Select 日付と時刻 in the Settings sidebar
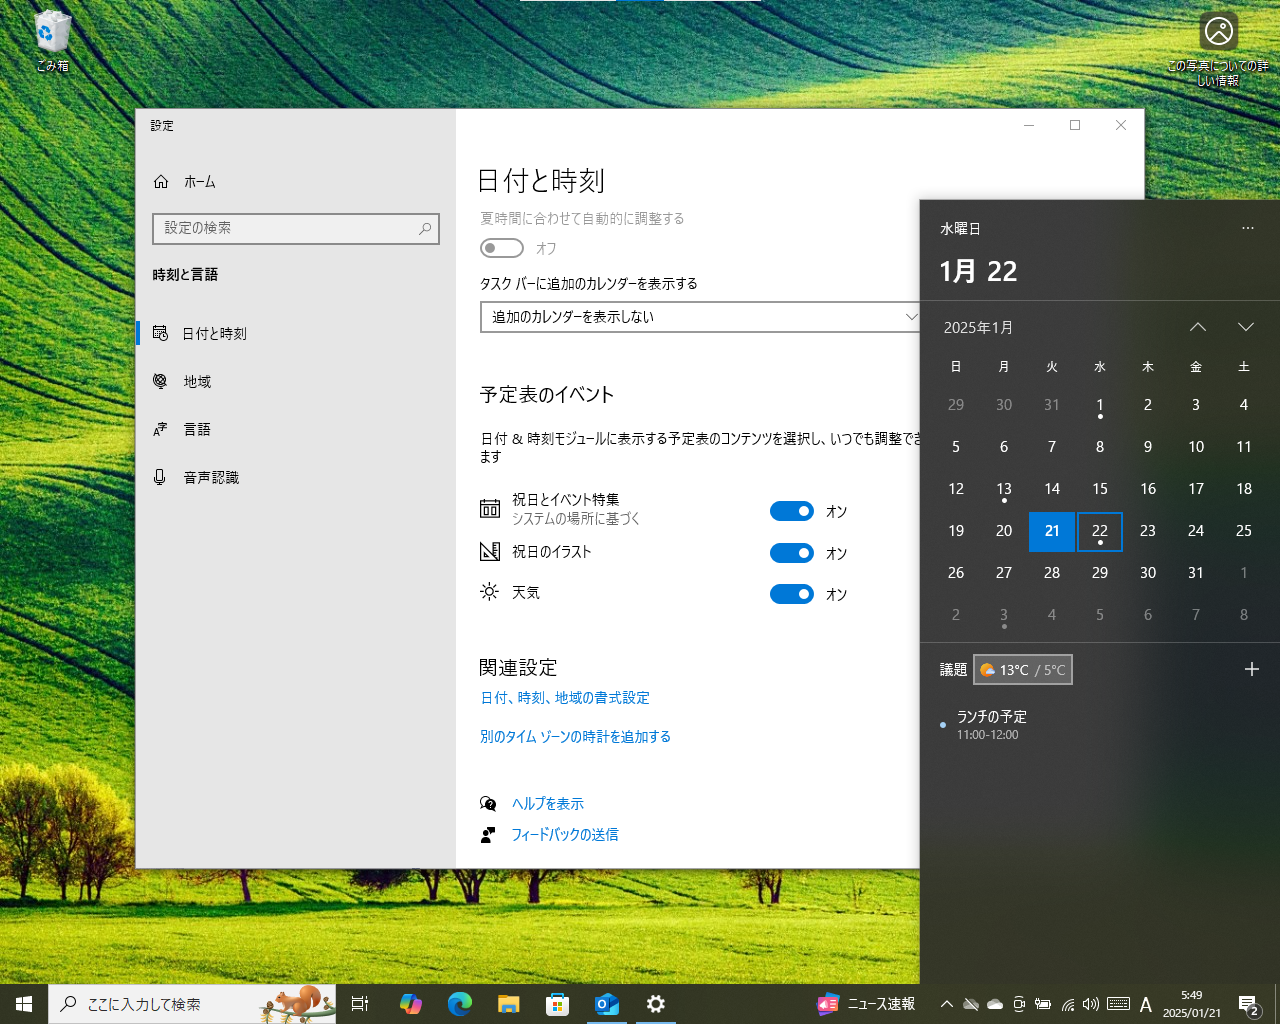 pos(296,334)
